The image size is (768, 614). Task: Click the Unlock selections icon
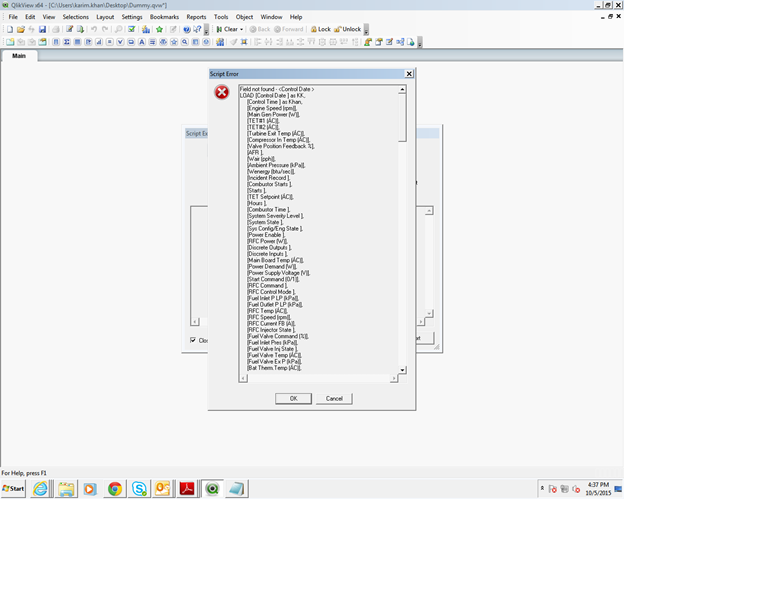coord(348,29)
